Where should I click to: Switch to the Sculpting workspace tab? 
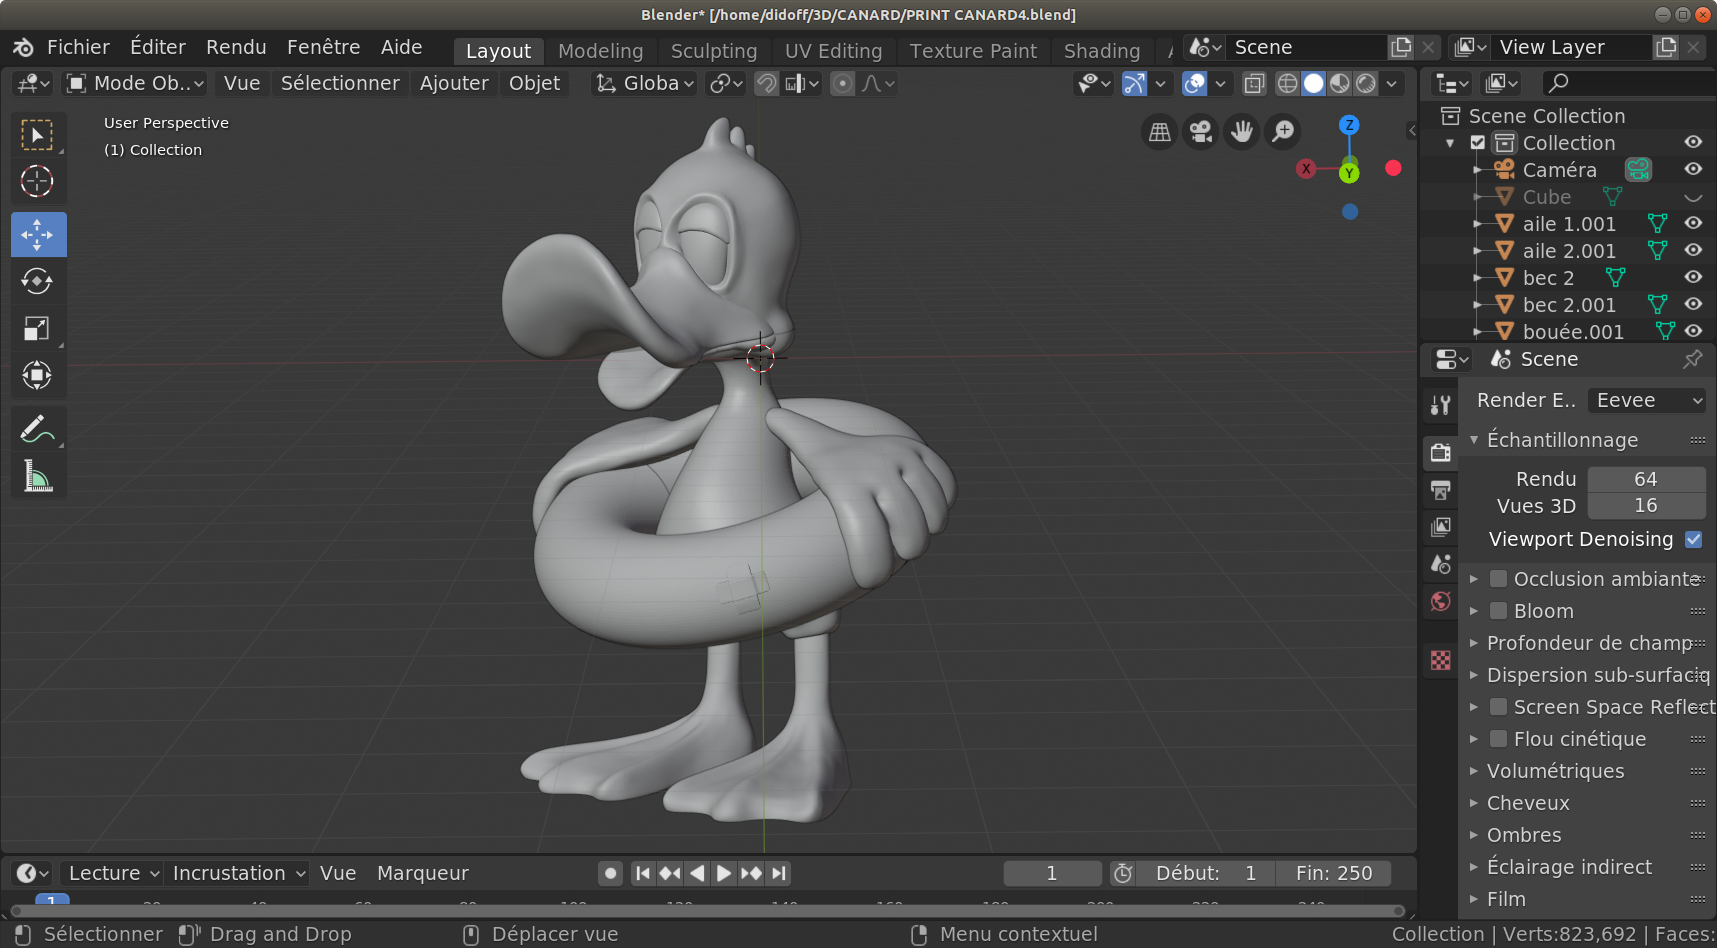713,51
